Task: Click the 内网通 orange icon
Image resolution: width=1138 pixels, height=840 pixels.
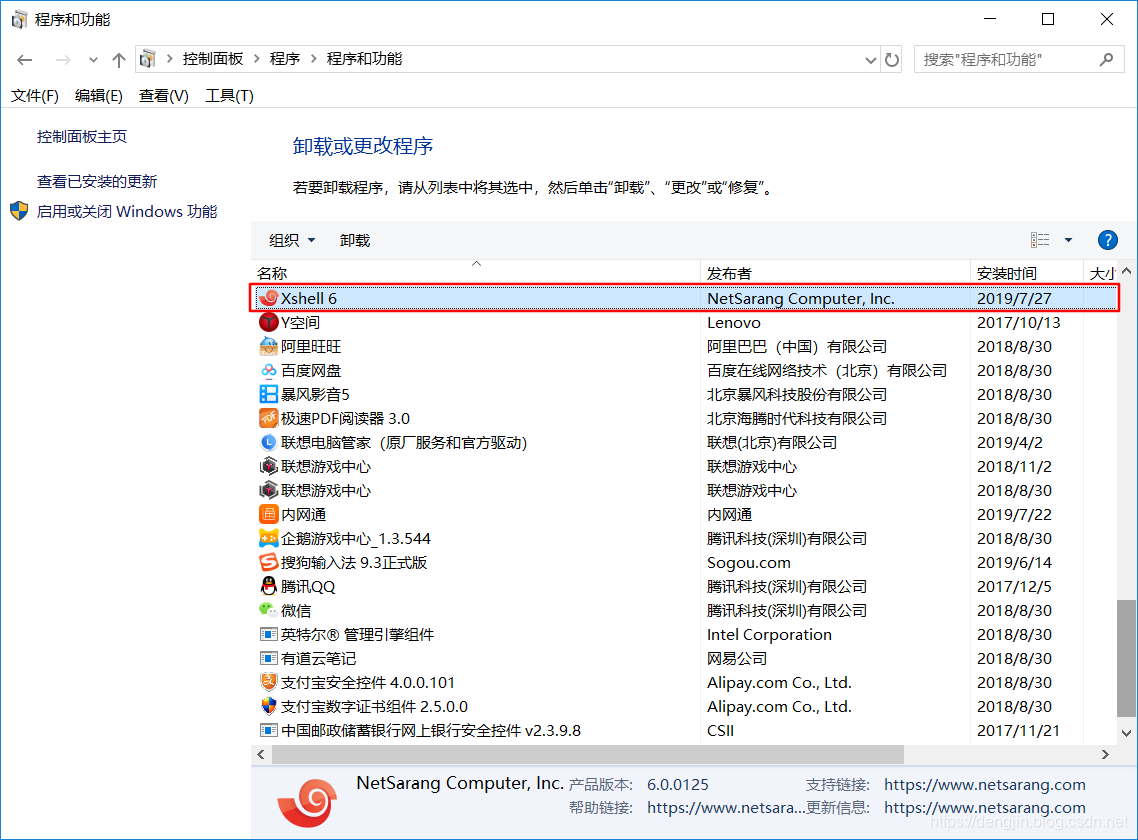Action: click(269, 513)
